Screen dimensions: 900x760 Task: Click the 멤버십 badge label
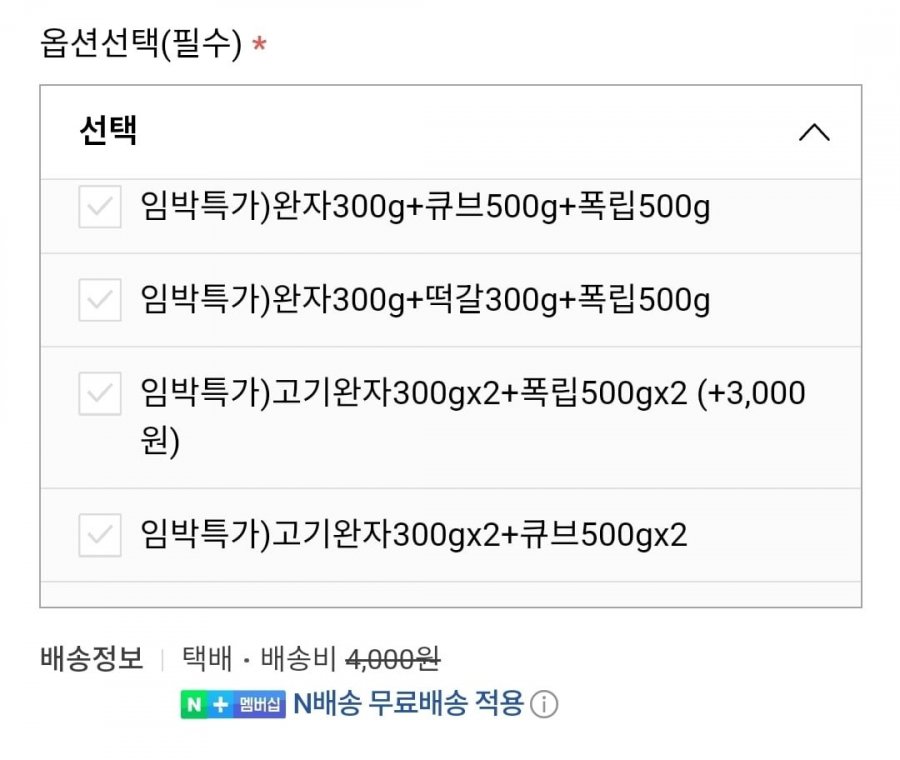(x=260, y=705)
